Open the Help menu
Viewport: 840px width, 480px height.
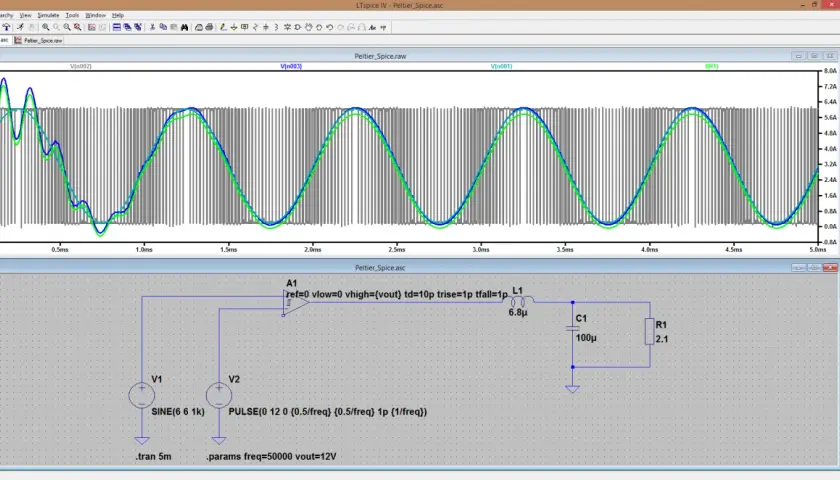(118, 15)
